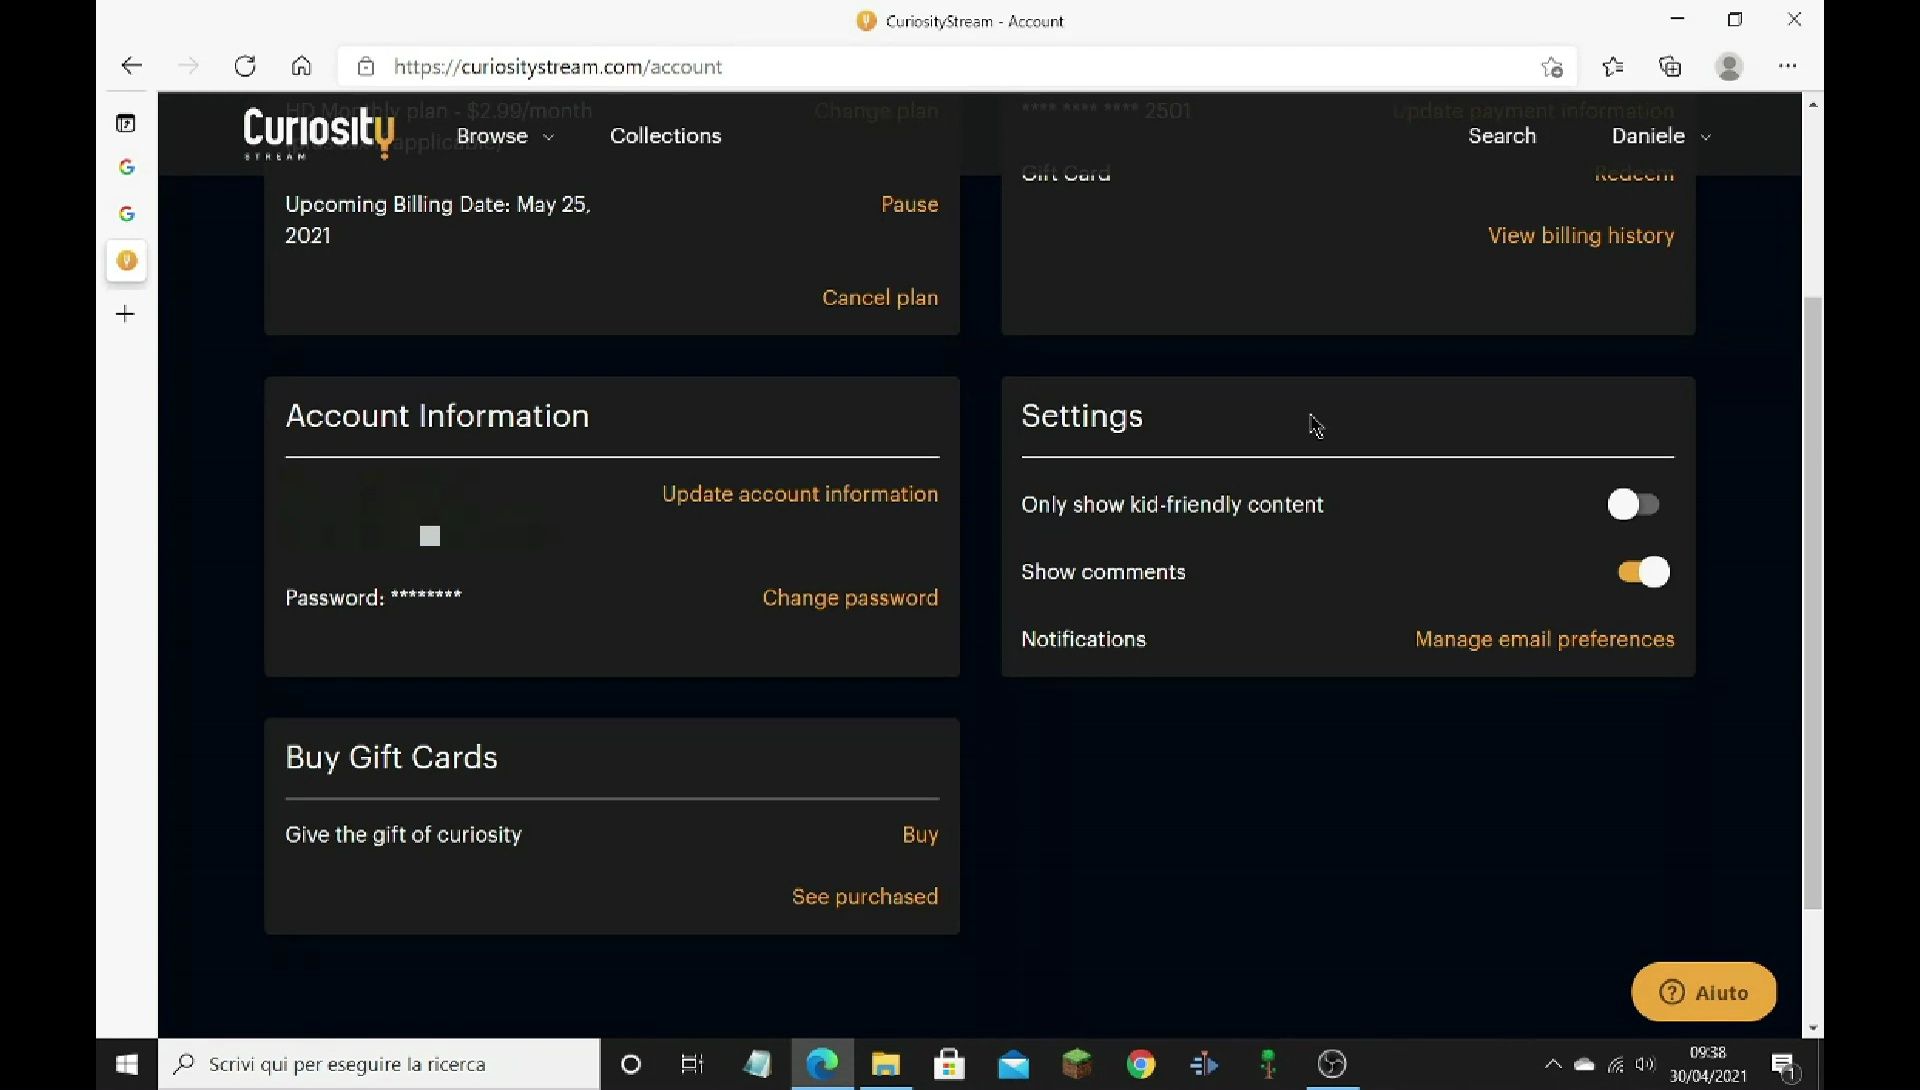Click the Change password link
Viewport: 1920px width, 1090px height.
point(850,598)
